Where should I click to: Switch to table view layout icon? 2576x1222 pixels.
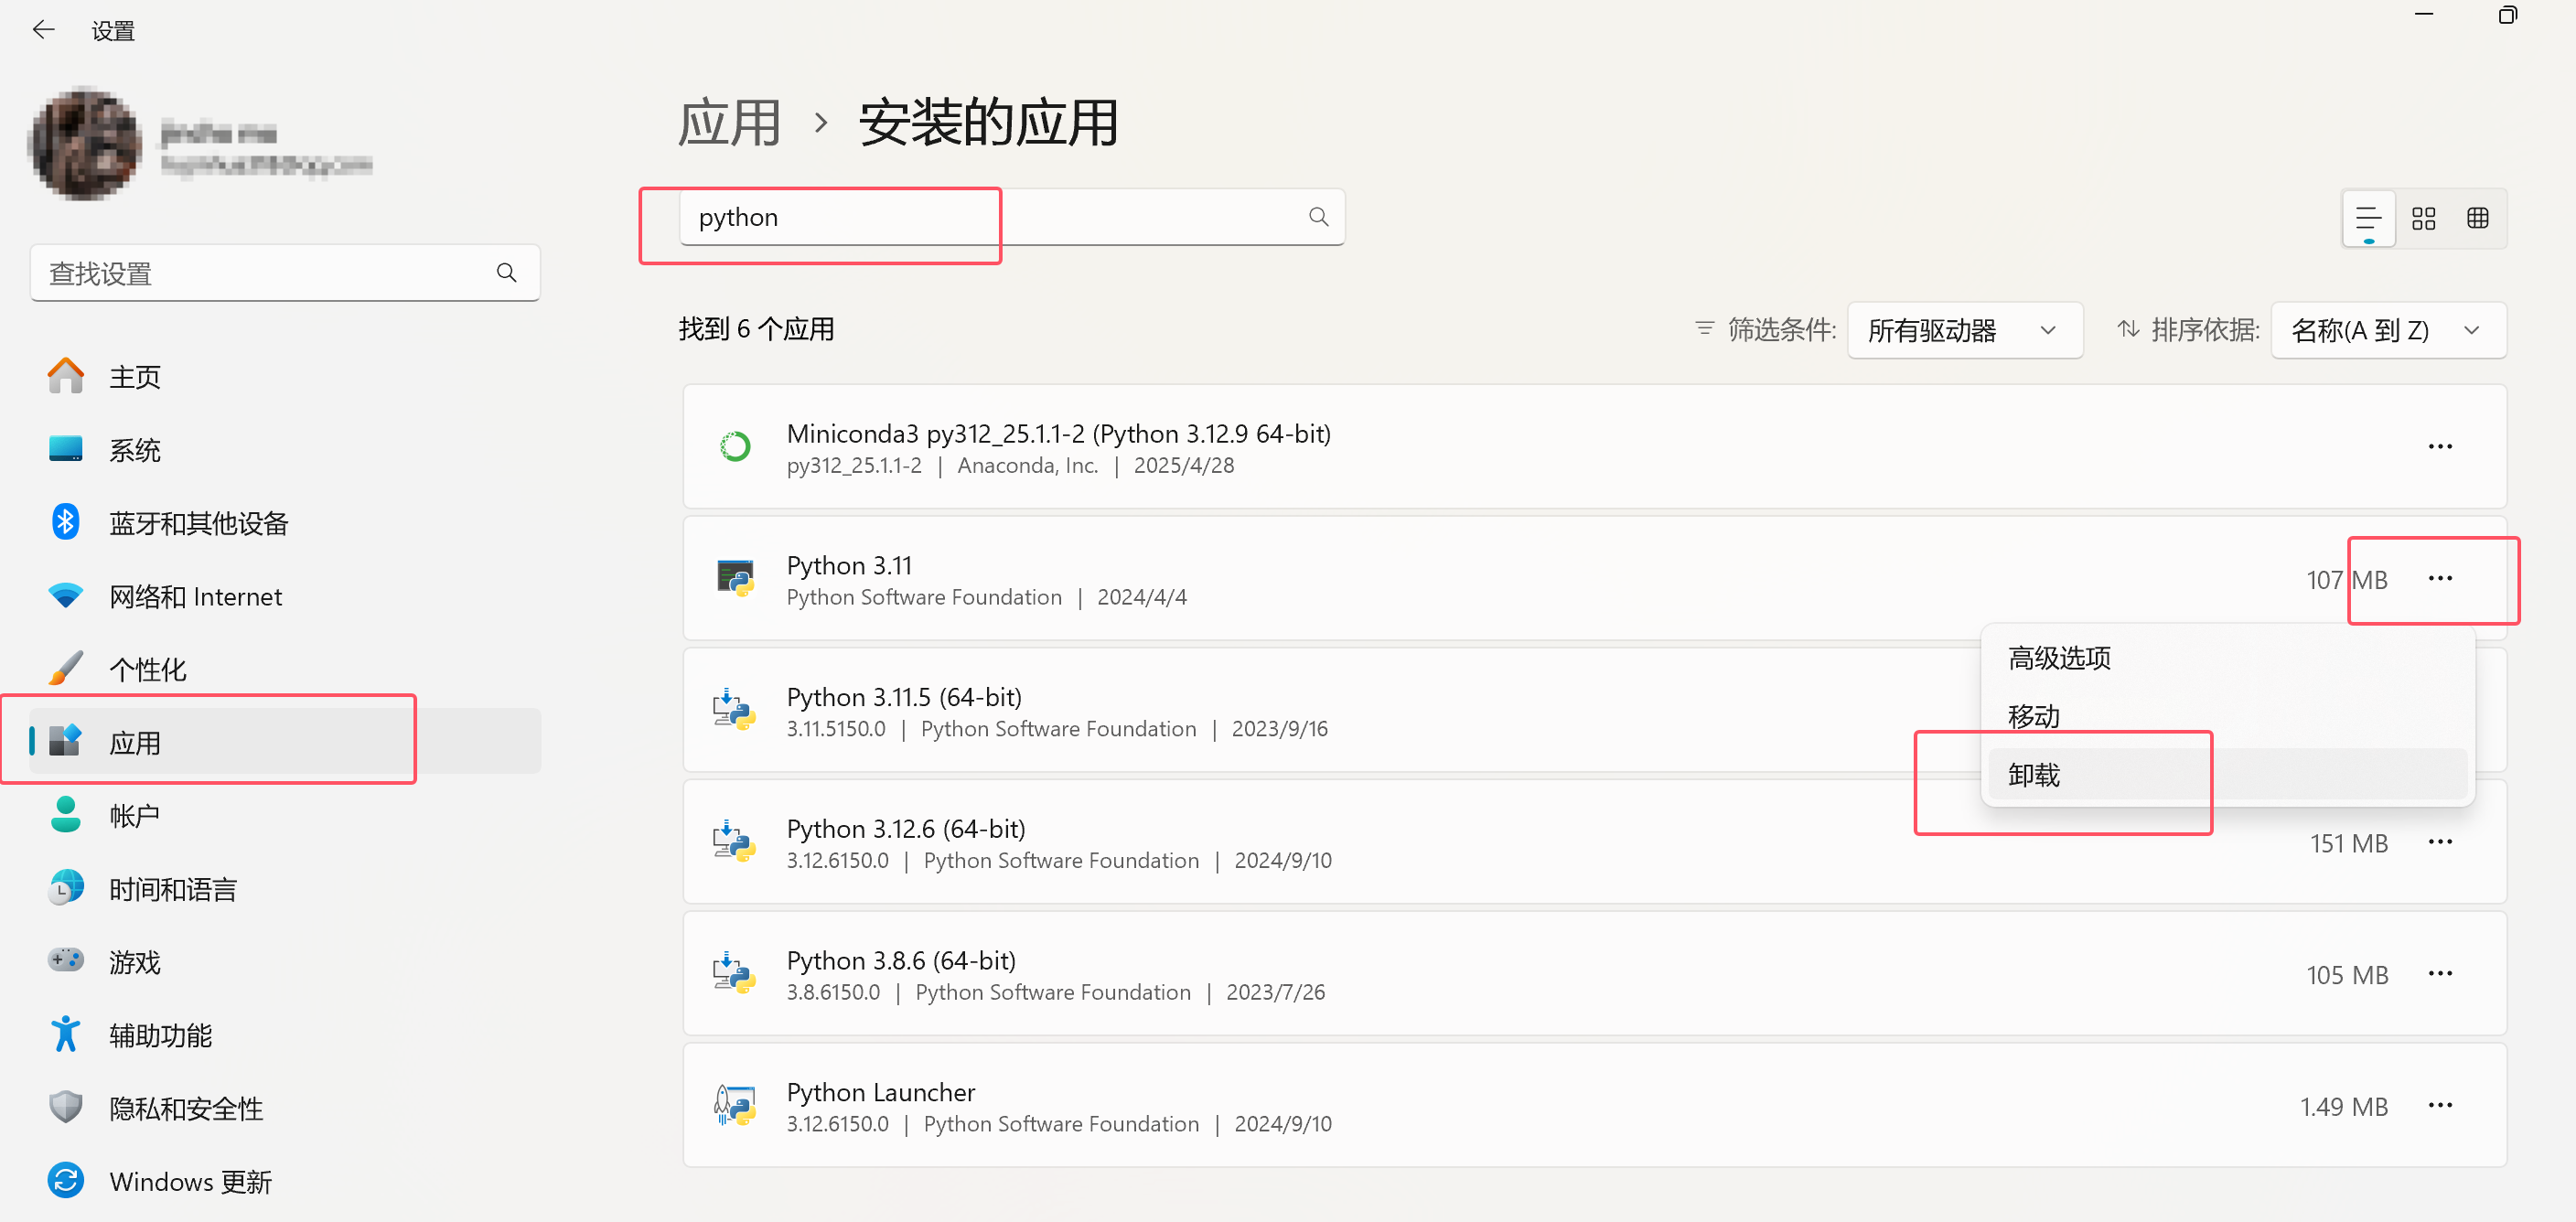[x=2477, y=218]
